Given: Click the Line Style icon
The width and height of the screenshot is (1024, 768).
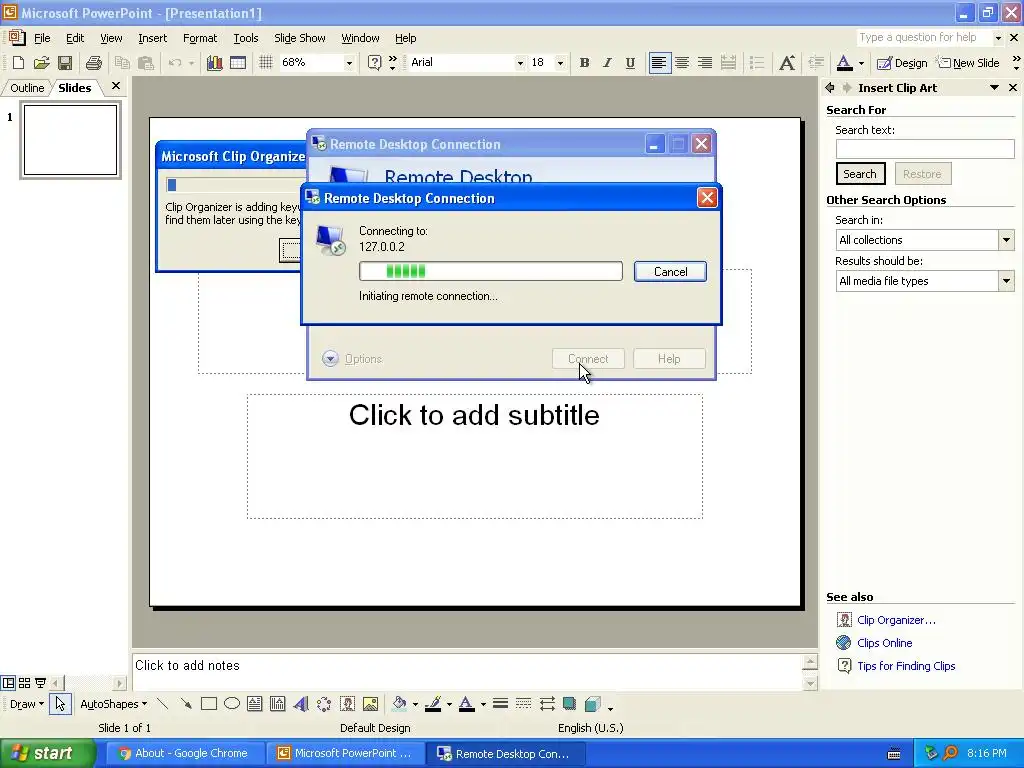Looking at the screenshot, I should pos(500,704).
